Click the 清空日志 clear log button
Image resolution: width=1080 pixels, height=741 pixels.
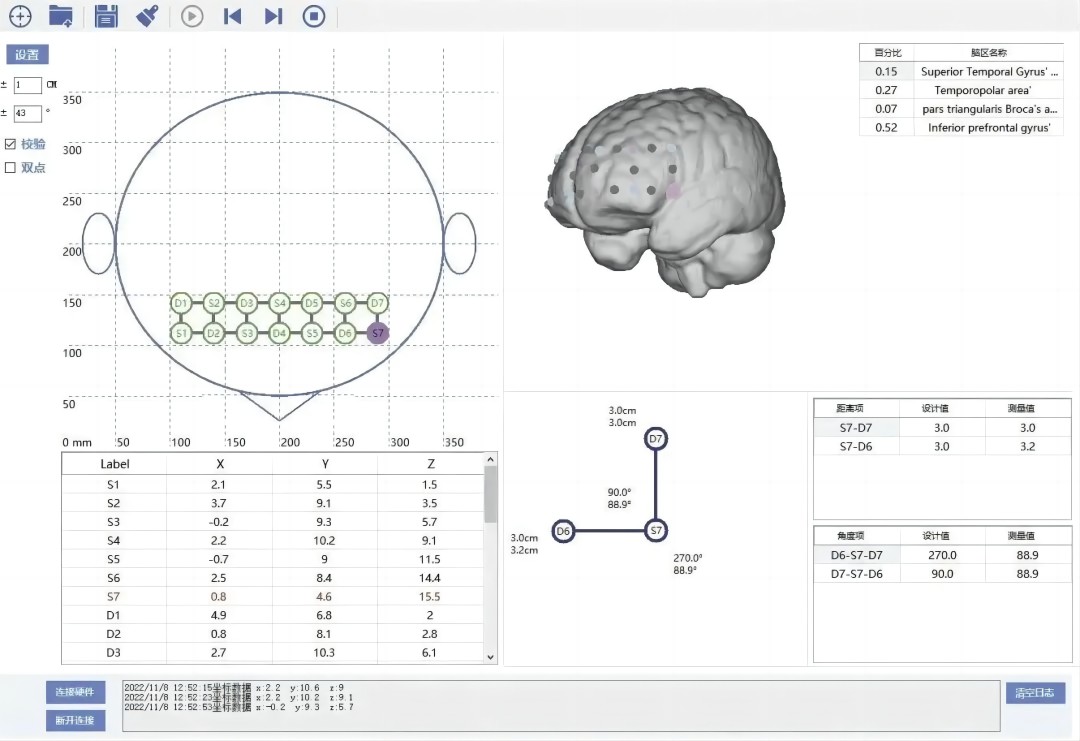pyautogui.click(x=1035, y=693)
